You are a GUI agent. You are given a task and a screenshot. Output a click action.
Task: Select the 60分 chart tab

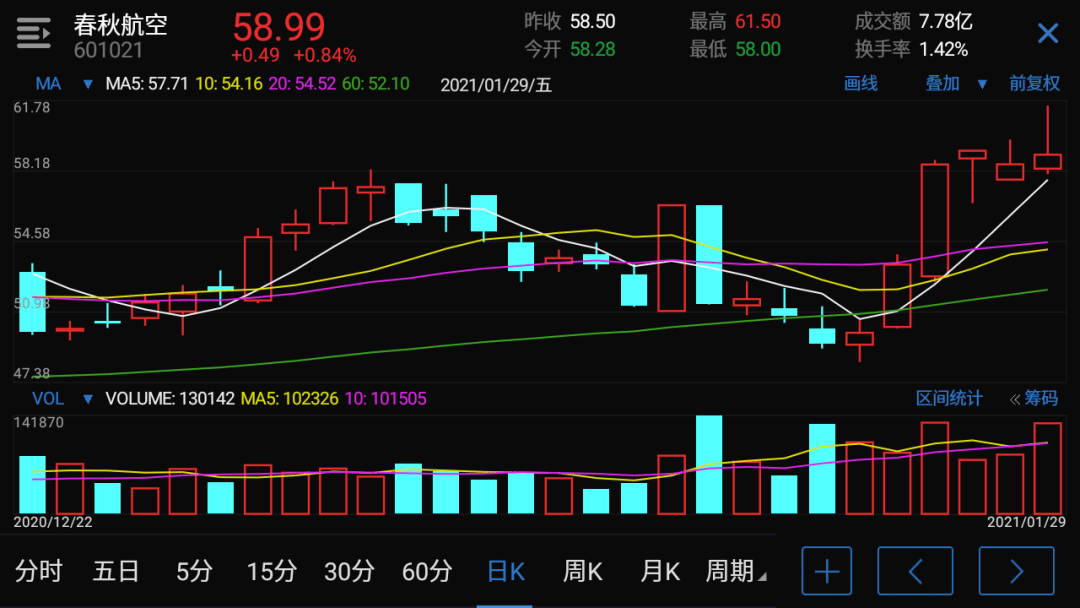pyautogui.click(x=427, y=571)
